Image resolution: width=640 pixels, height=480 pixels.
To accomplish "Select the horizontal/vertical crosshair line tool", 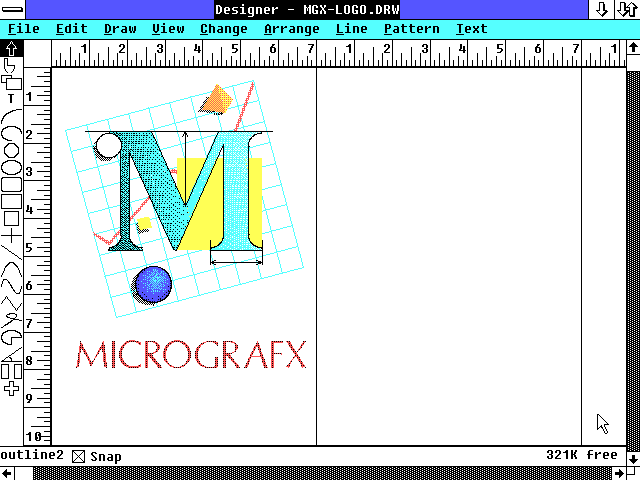I will [x=11, y=236].
